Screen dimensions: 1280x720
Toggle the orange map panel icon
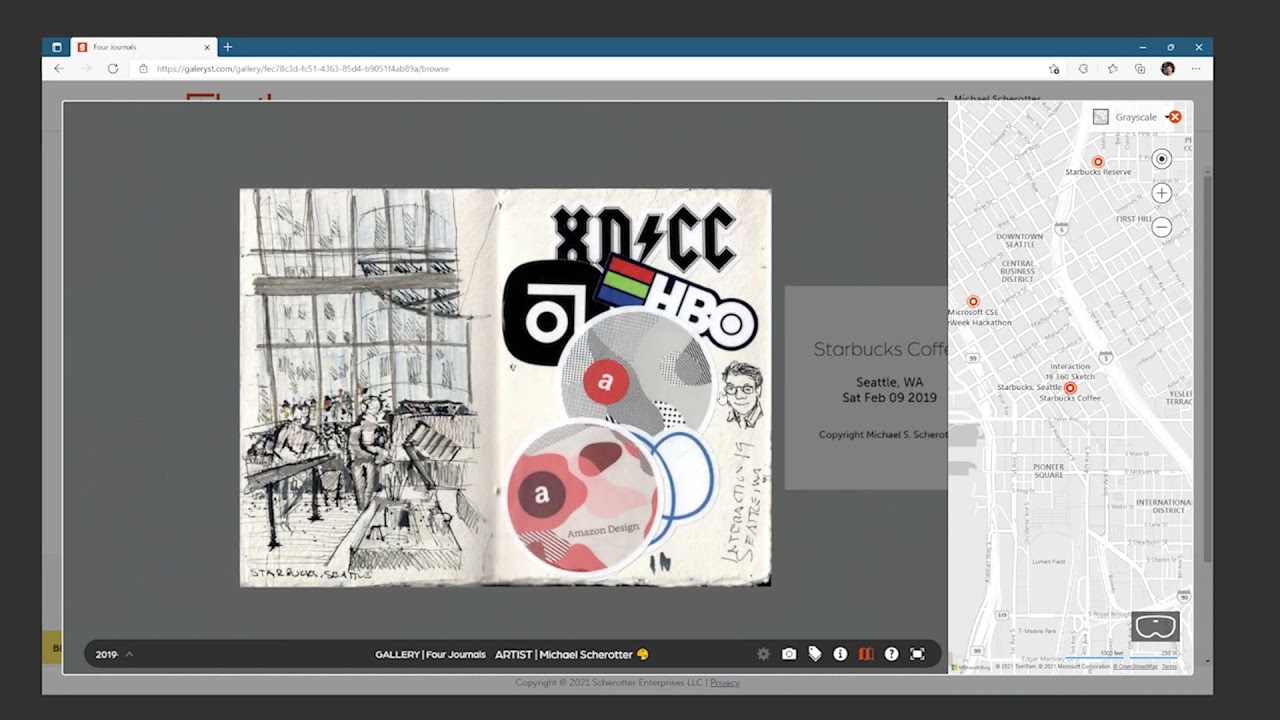tap(866, 654)
